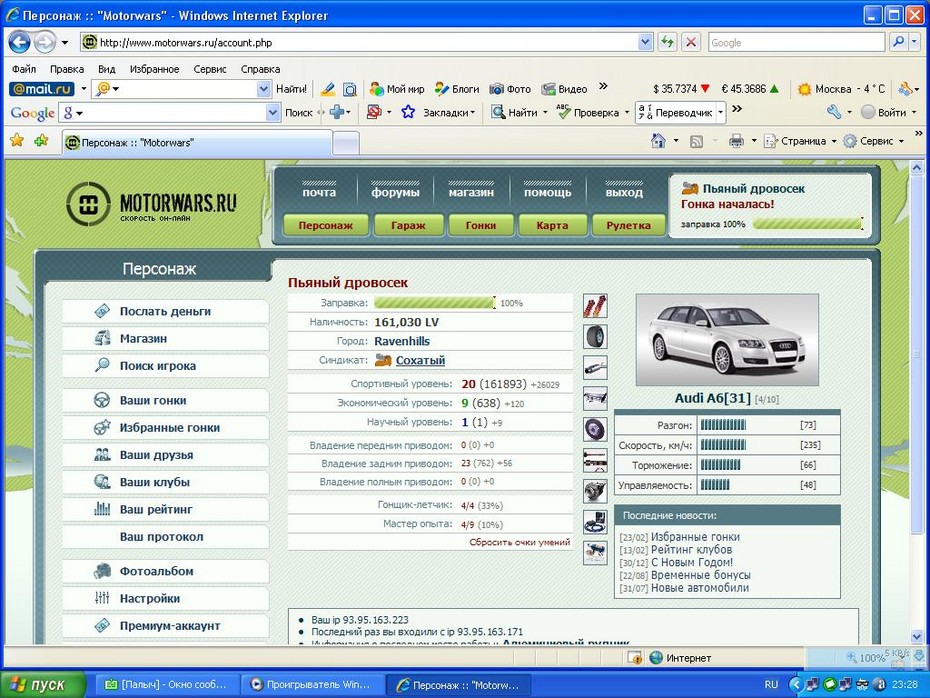Viewport: 930px width, 698px height.
Task: Click the cable and computer upgrade icon
Action: click(x=595, y=521)
